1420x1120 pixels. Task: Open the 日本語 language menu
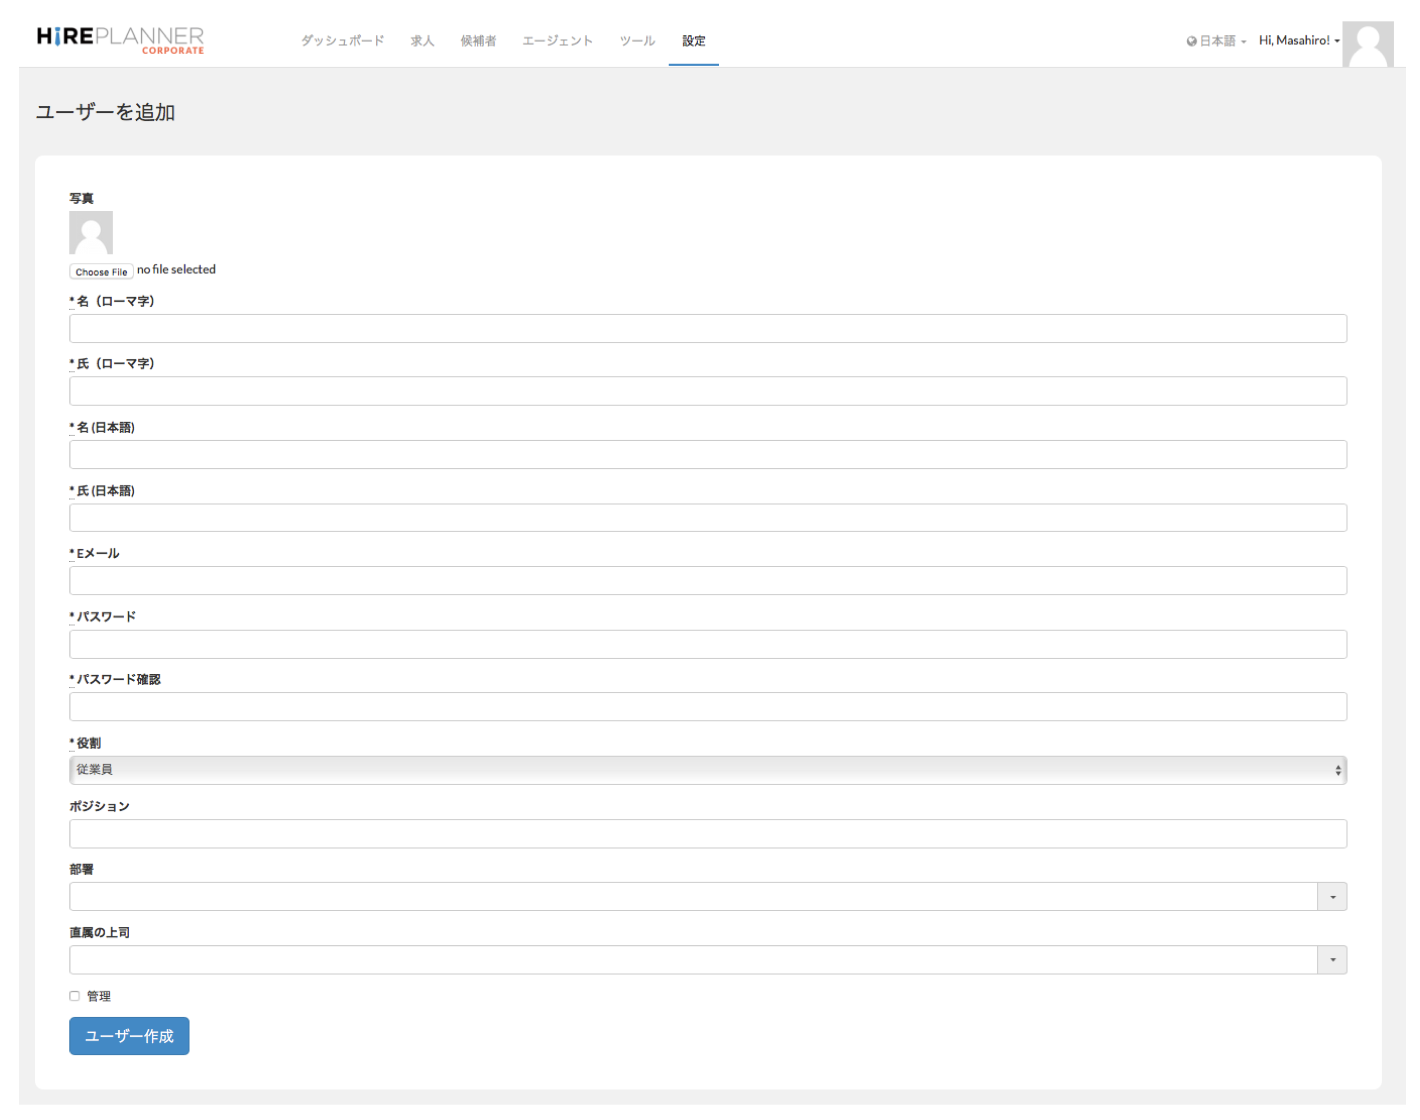(x=1218, y=41)
